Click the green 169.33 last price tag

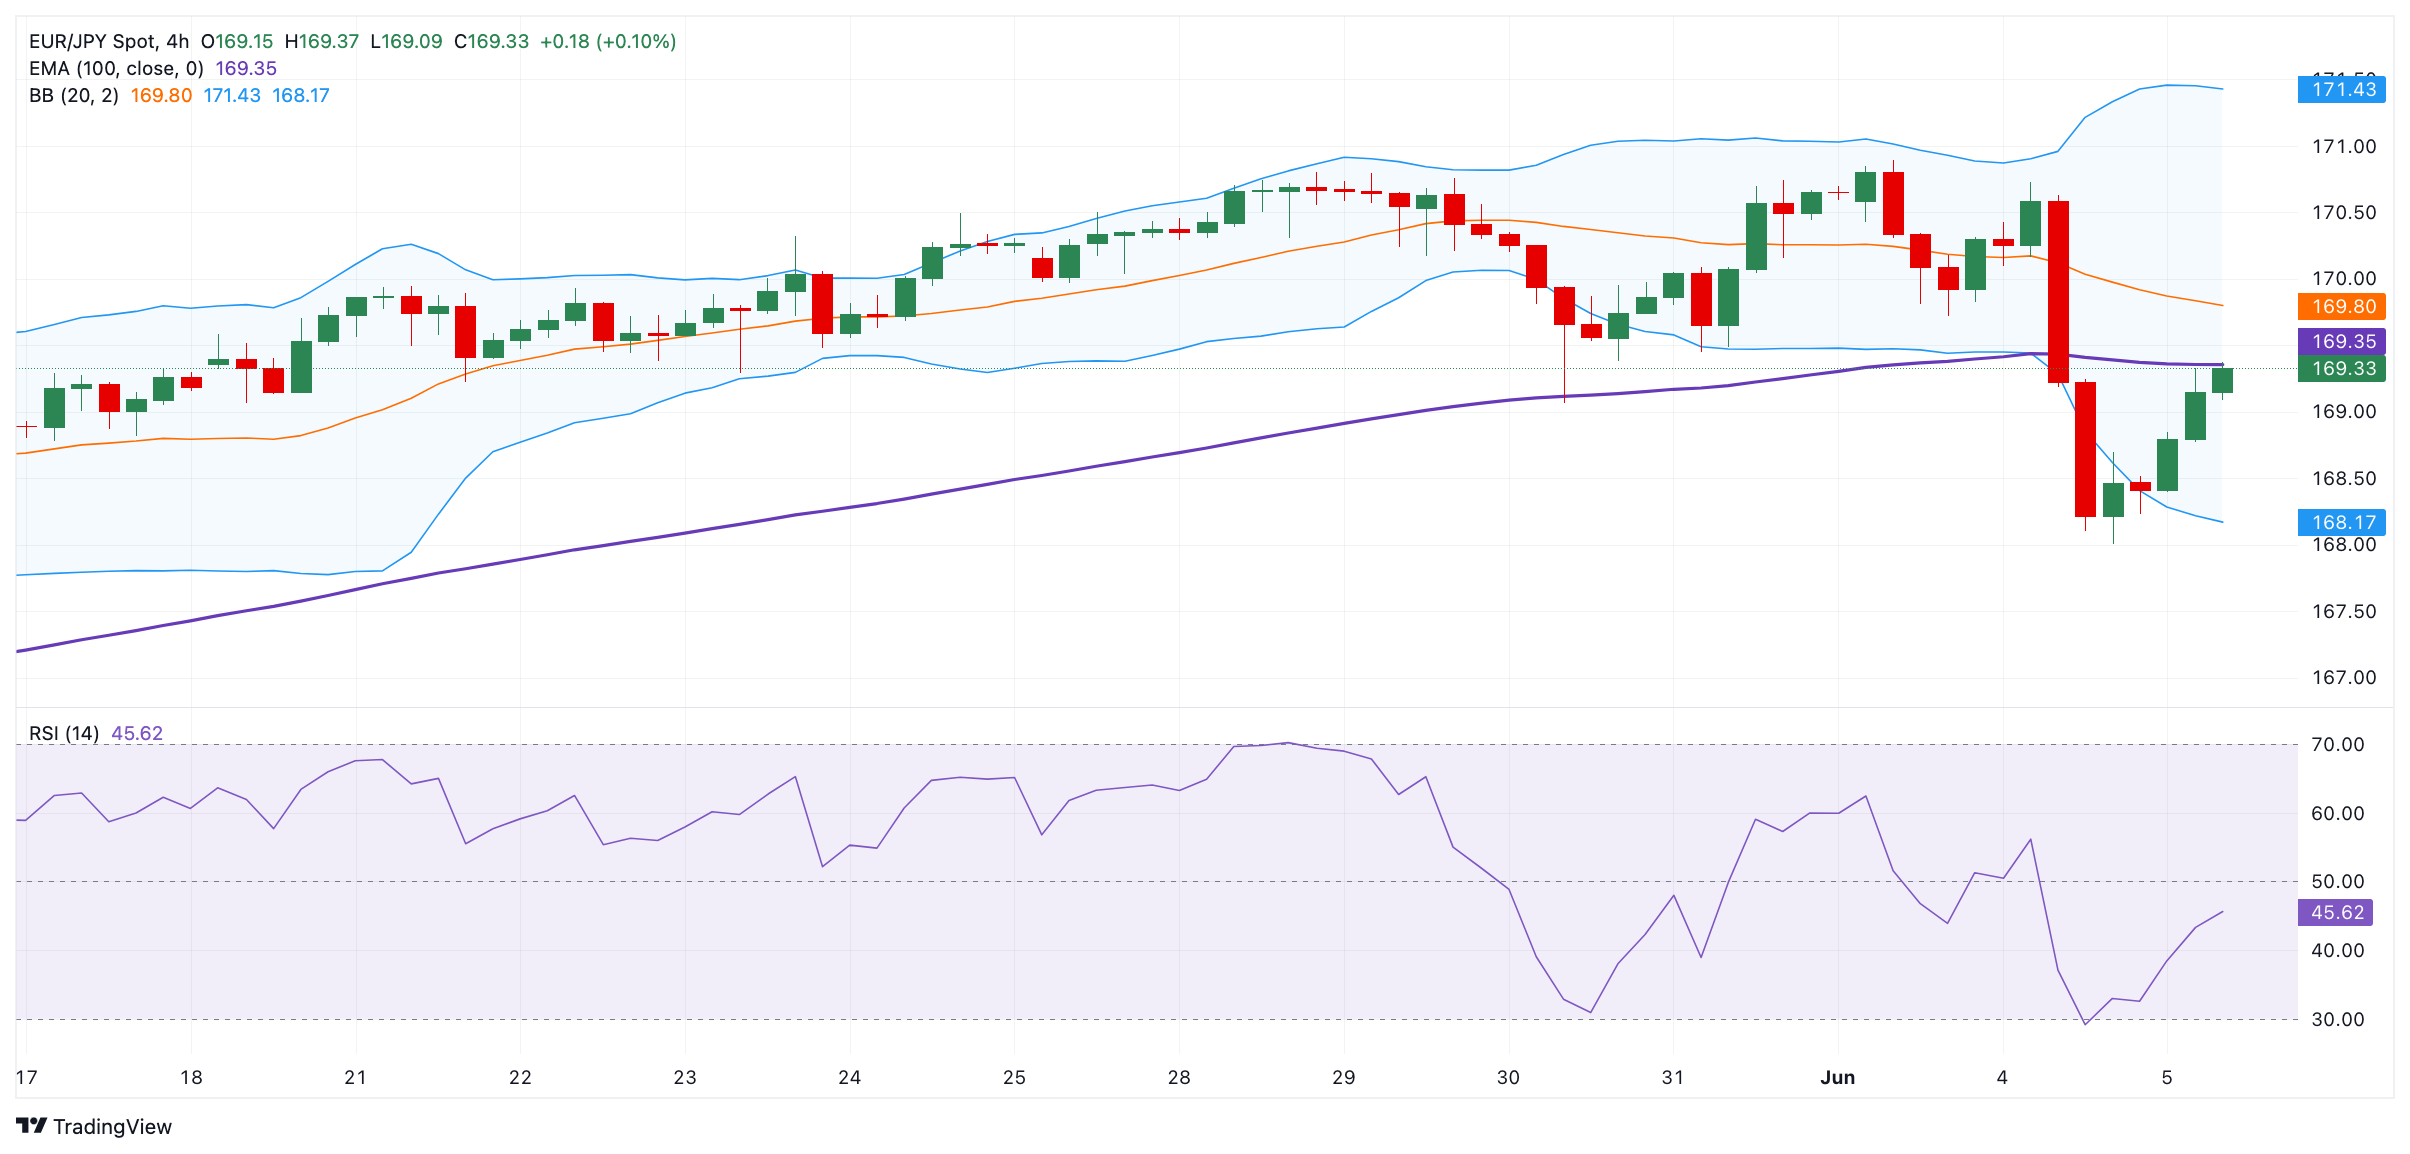2342,368
